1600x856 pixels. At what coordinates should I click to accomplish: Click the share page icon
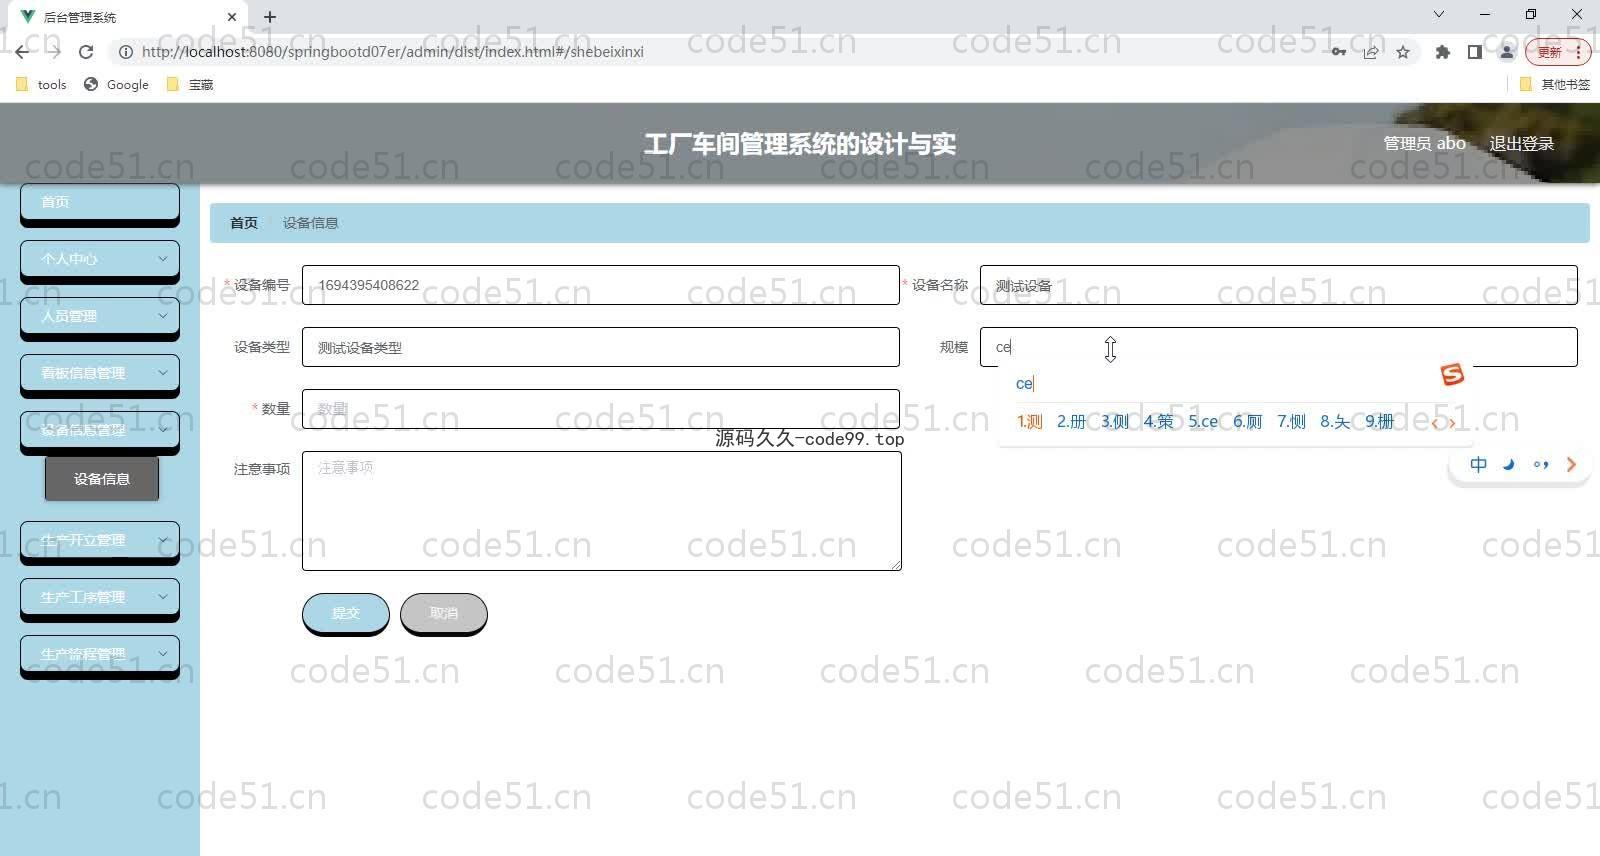pyautogui.click(x=1371, y=52)
